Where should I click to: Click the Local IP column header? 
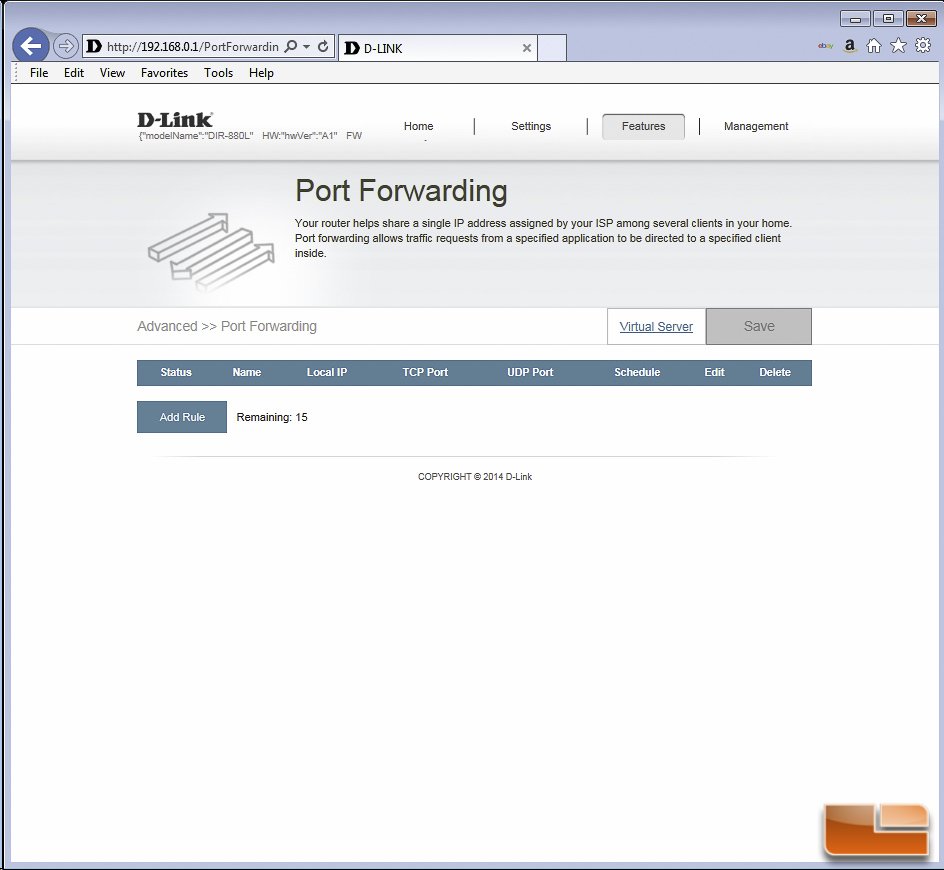pyautogui.click(x=327, y=372)
